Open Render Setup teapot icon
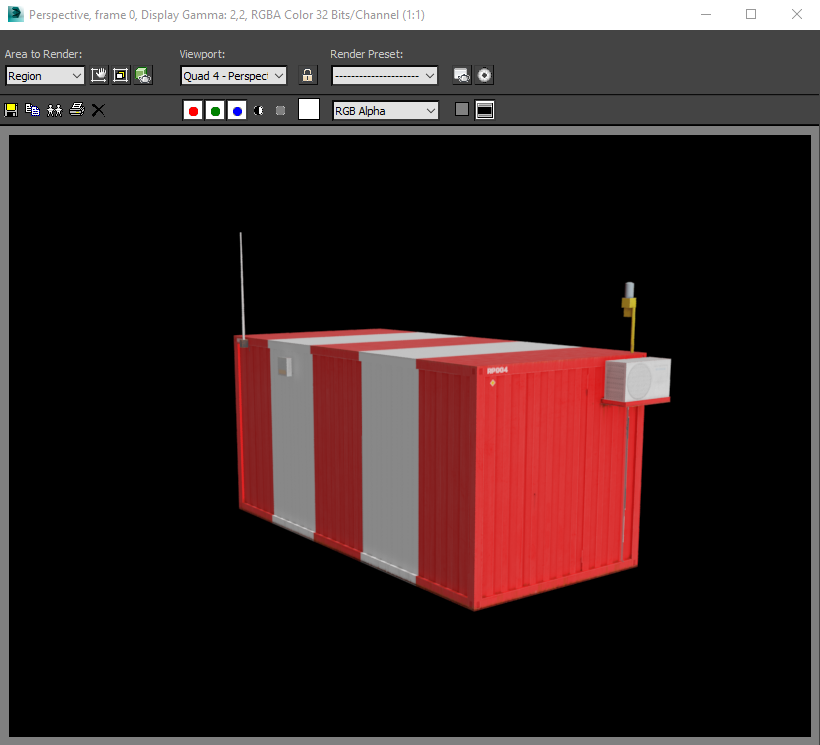This screenshot has height=745, width=820. pyautogui.click(x=462, y=75)
